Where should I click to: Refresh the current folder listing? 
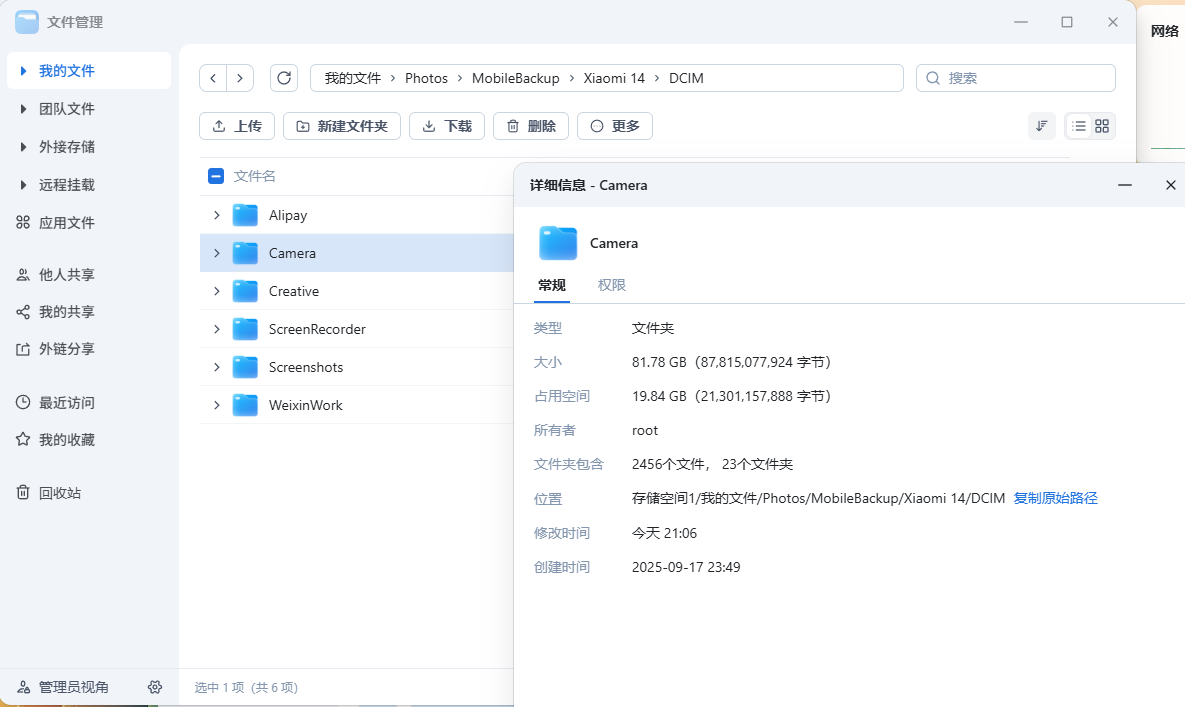(284, 78)
